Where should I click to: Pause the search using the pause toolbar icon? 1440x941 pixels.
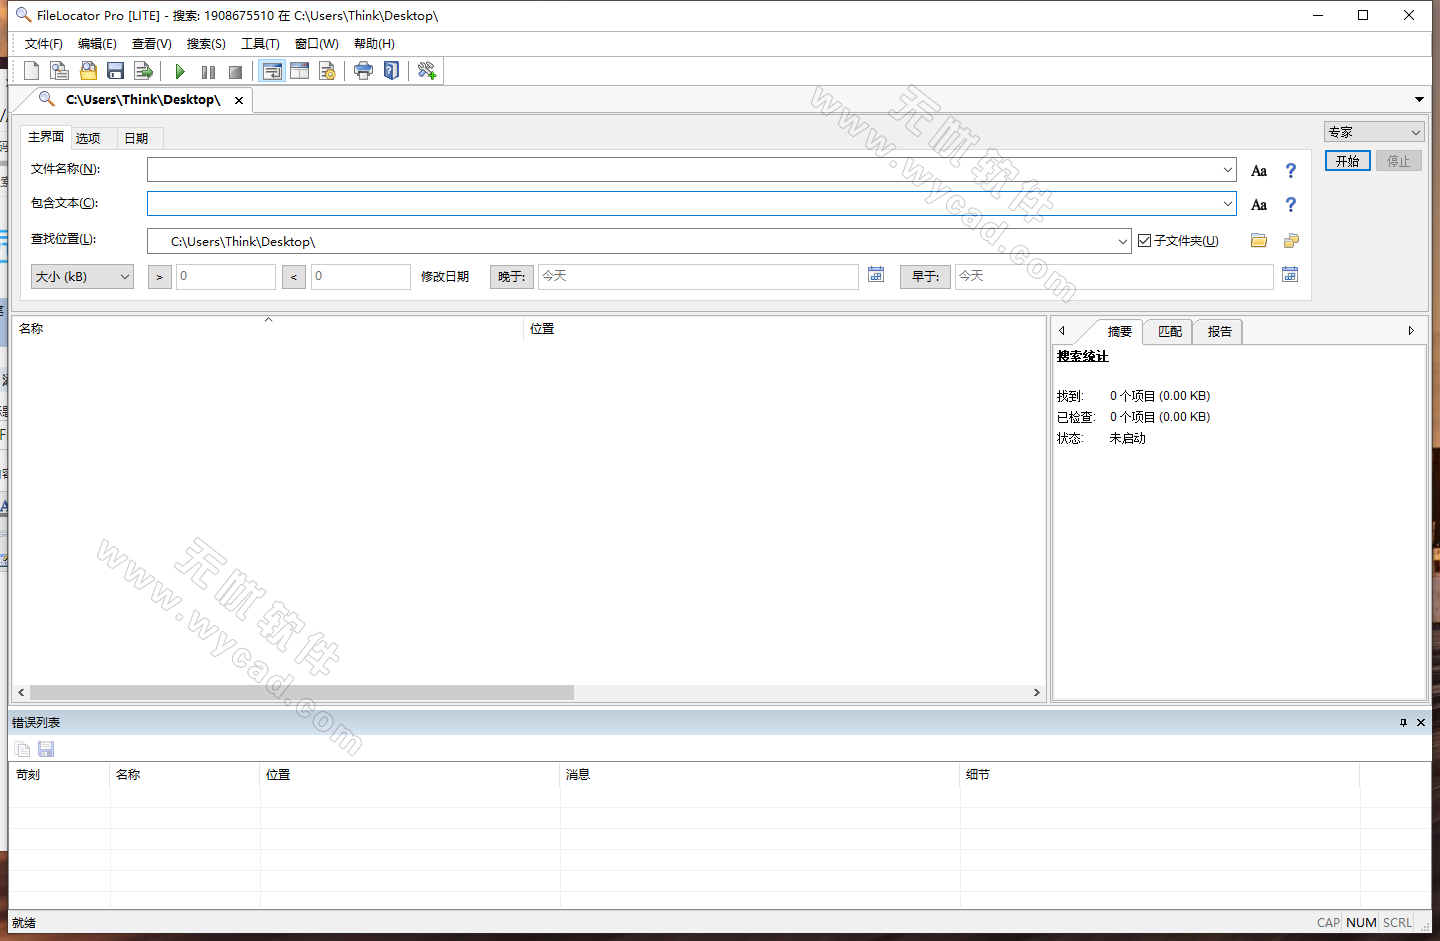(208, 70)
